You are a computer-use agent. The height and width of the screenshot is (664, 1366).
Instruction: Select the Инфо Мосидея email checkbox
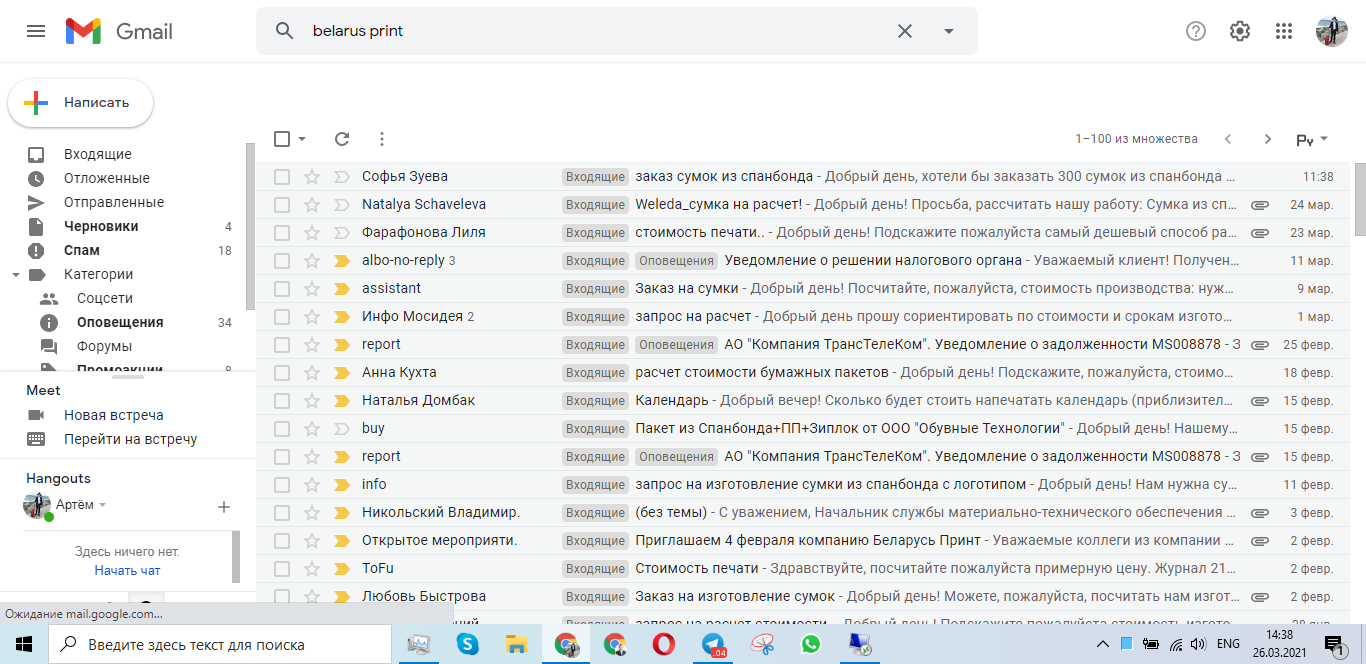pyautogui.click(x=282, y=317)
